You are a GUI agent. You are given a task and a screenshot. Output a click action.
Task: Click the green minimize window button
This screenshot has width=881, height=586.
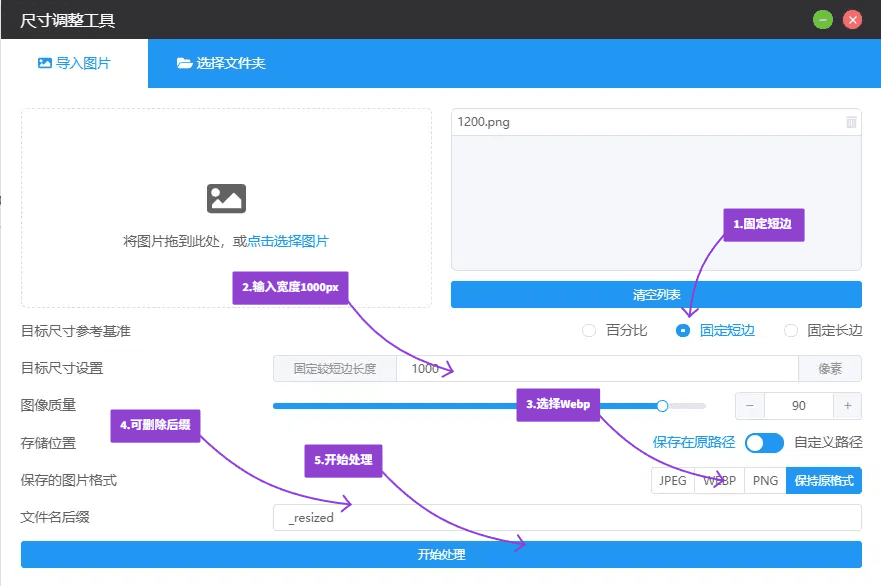point(823,19)
